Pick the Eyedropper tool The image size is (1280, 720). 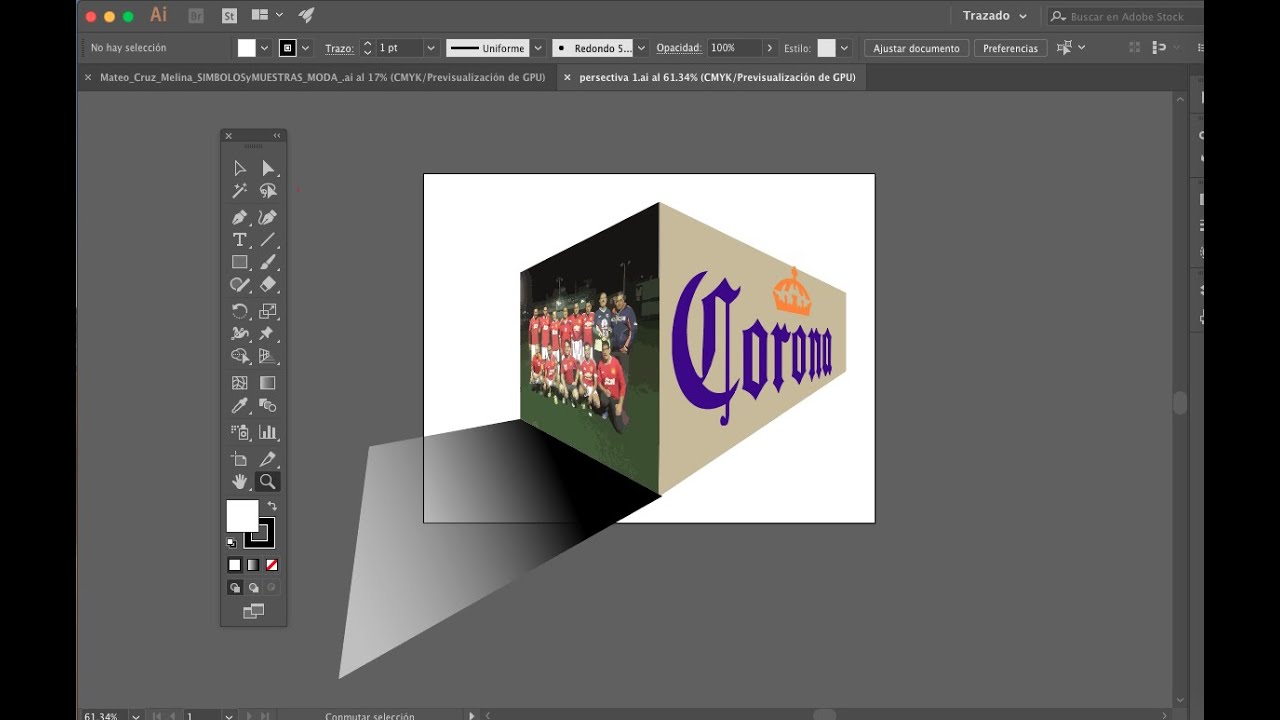pyautogui.click(x=240, y=406)
